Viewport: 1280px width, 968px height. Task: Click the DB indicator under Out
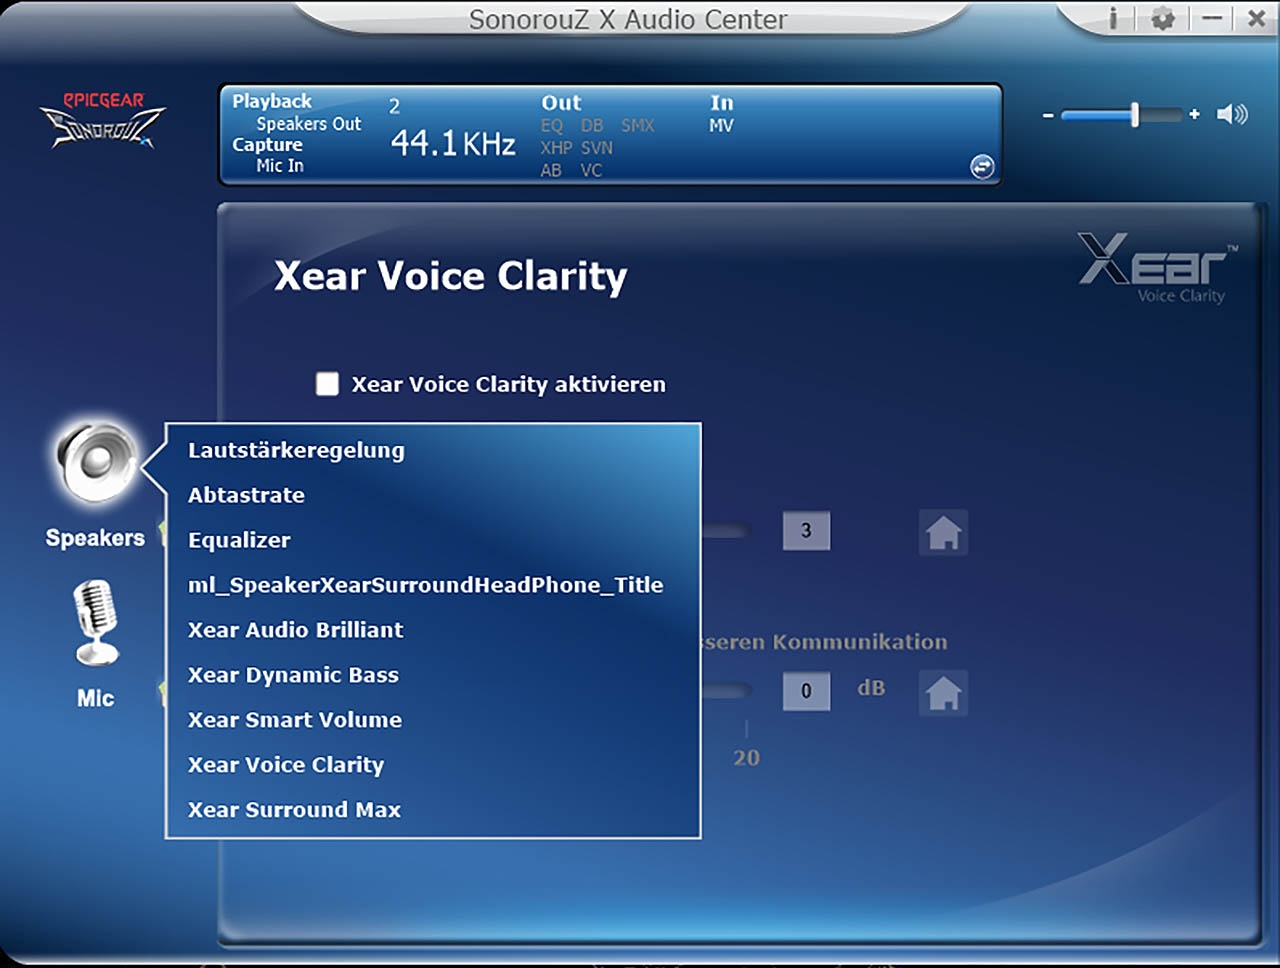(592, 126)
